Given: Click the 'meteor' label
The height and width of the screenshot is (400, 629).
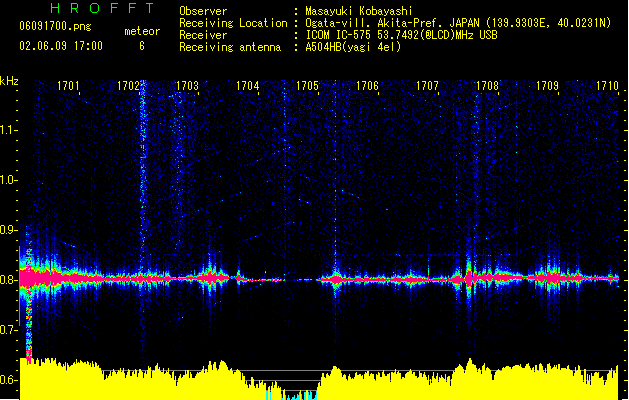Looking at the screenshot, I should [142, 31].
